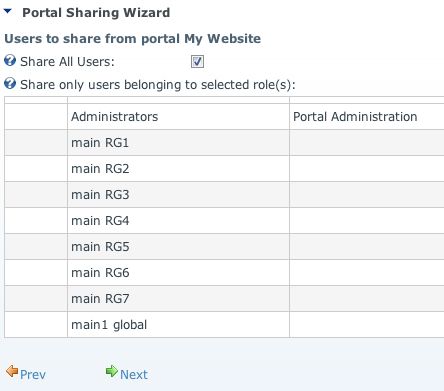Click the Users to share from portal heading
Screen dimensions: 444x391
click(x=132, y=39)
